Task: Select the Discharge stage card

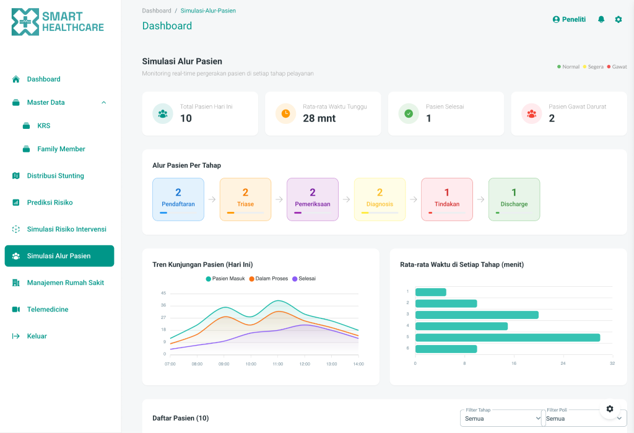Action: (x=514, y=199)
